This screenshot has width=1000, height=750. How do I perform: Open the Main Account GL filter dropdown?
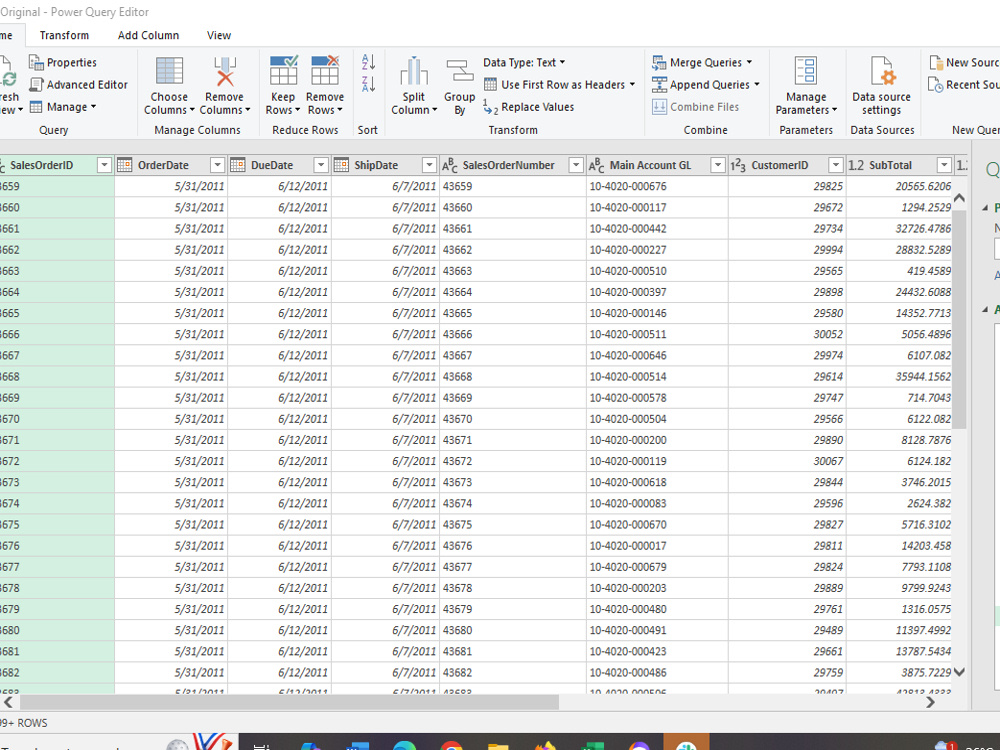[717, 165]
